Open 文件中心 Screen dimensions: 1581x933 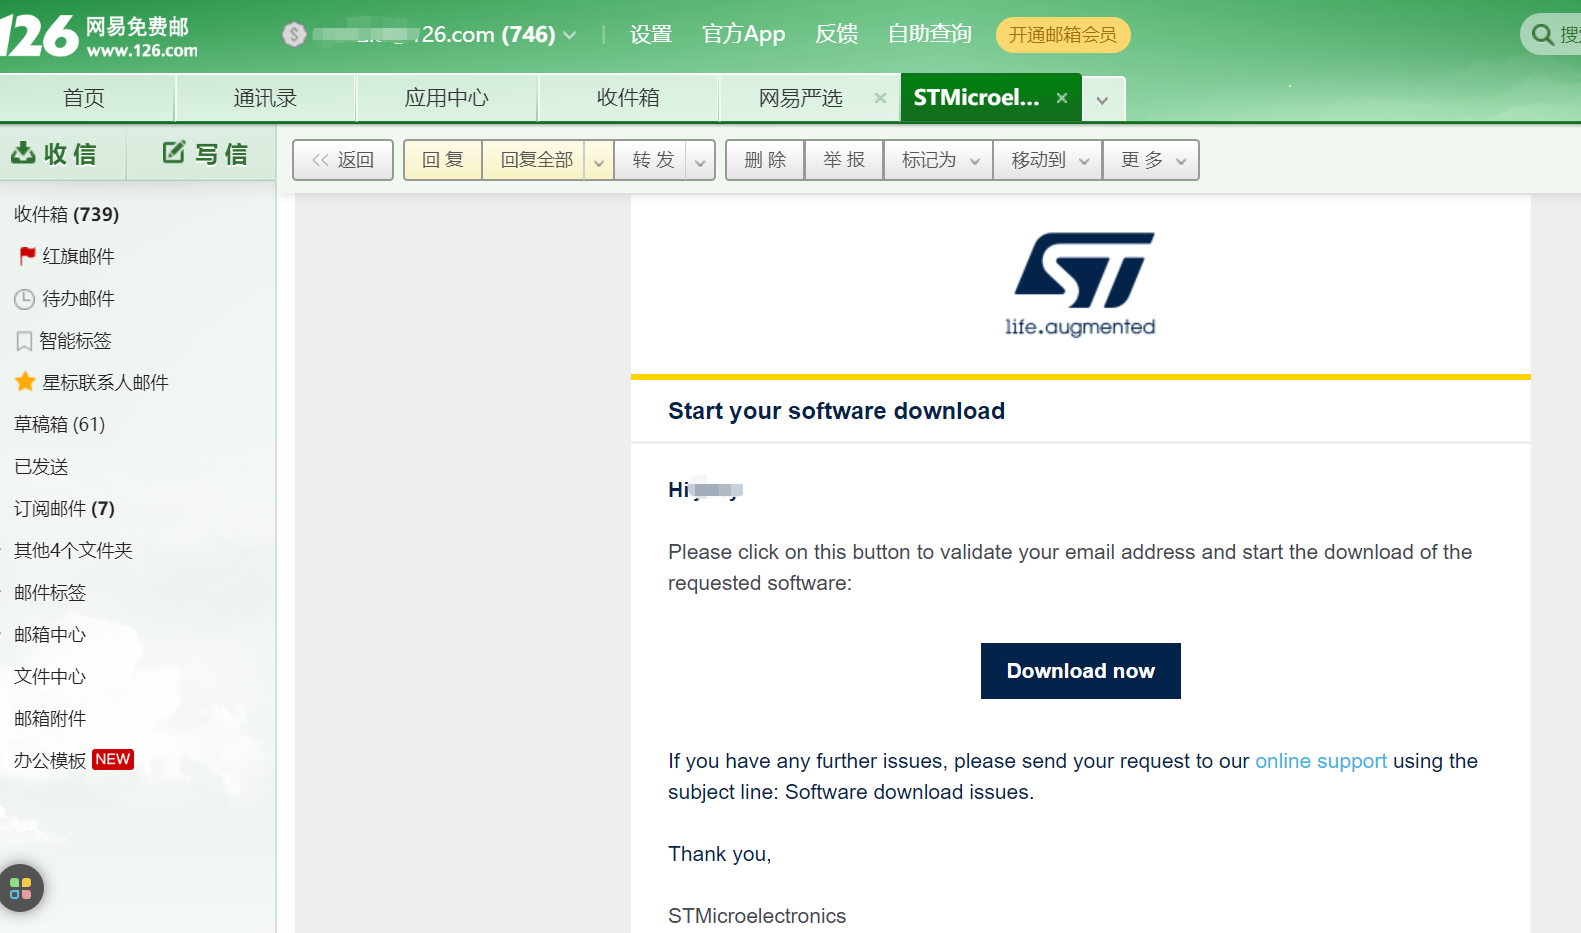coord(50,676)
